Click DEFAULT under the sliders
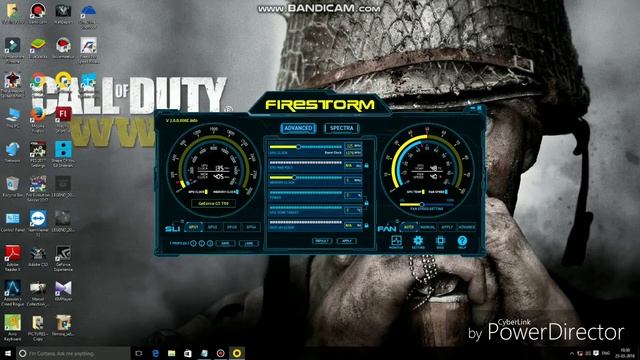The height and width of the screenshot is (360, 640). [322, 241]
